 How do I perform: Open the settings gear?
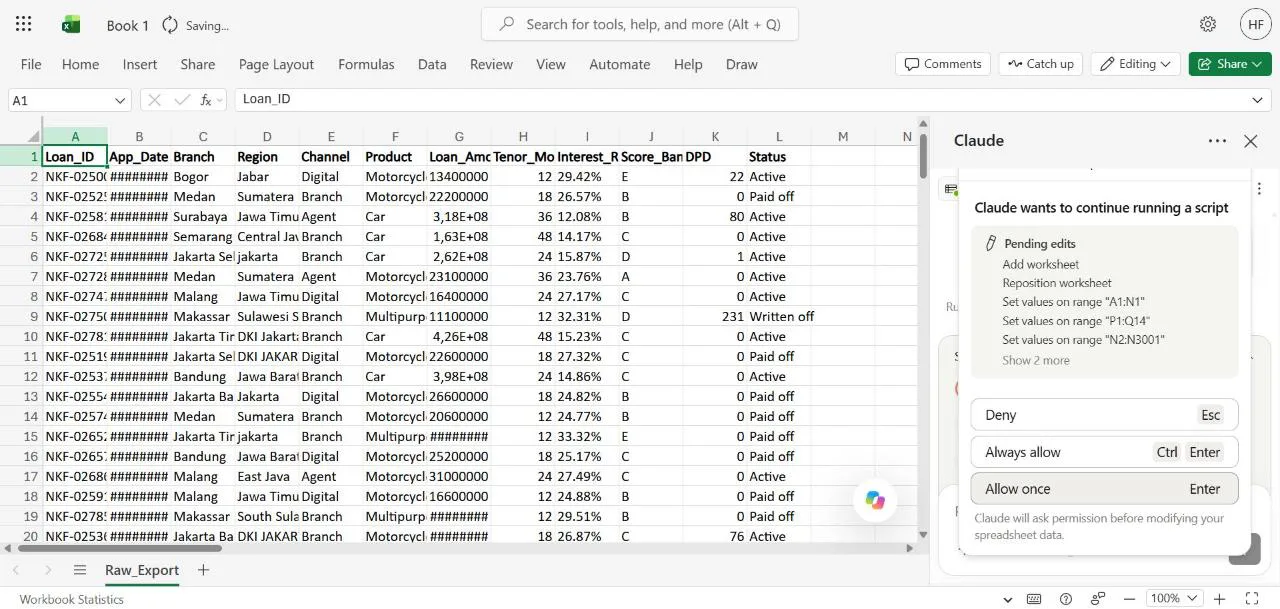1208,24
